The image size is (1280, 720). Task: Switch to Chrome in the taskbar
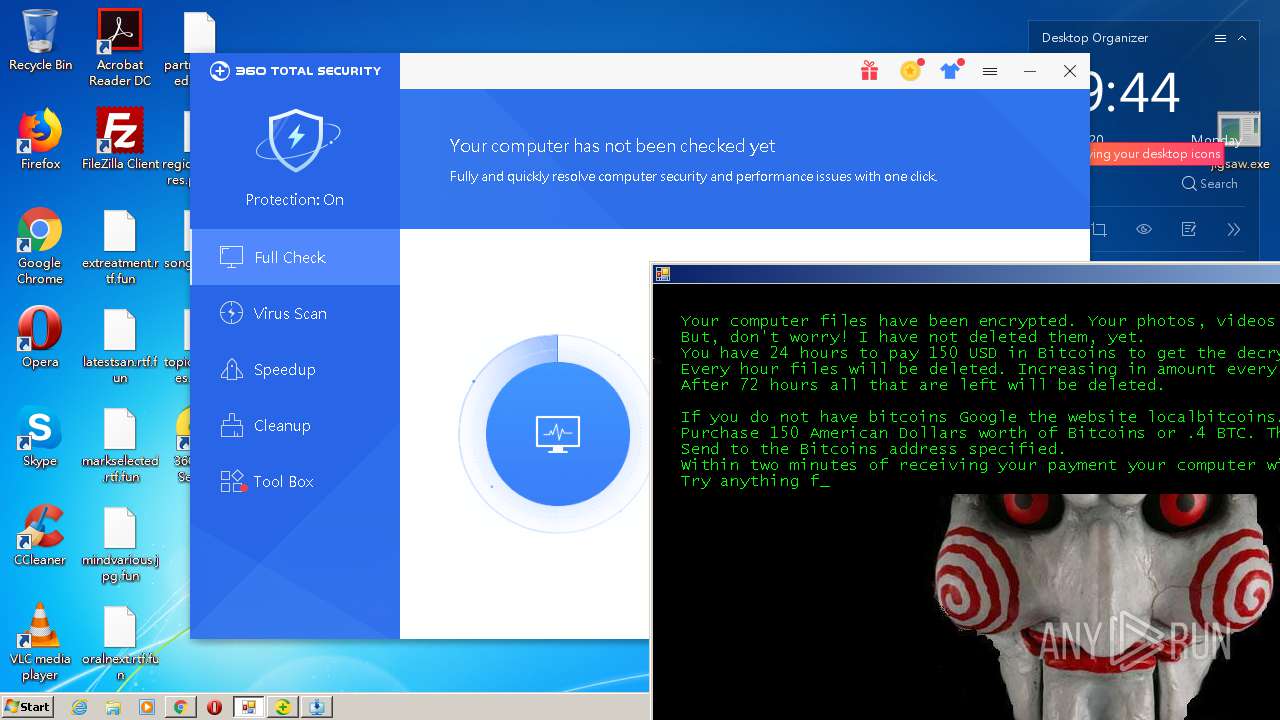click(180, 707)
